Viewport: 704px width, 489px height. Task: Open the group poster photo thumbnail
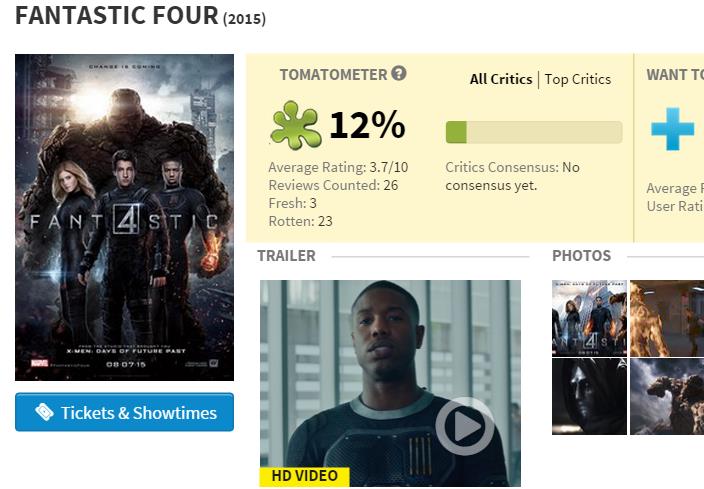pos(590,318)
